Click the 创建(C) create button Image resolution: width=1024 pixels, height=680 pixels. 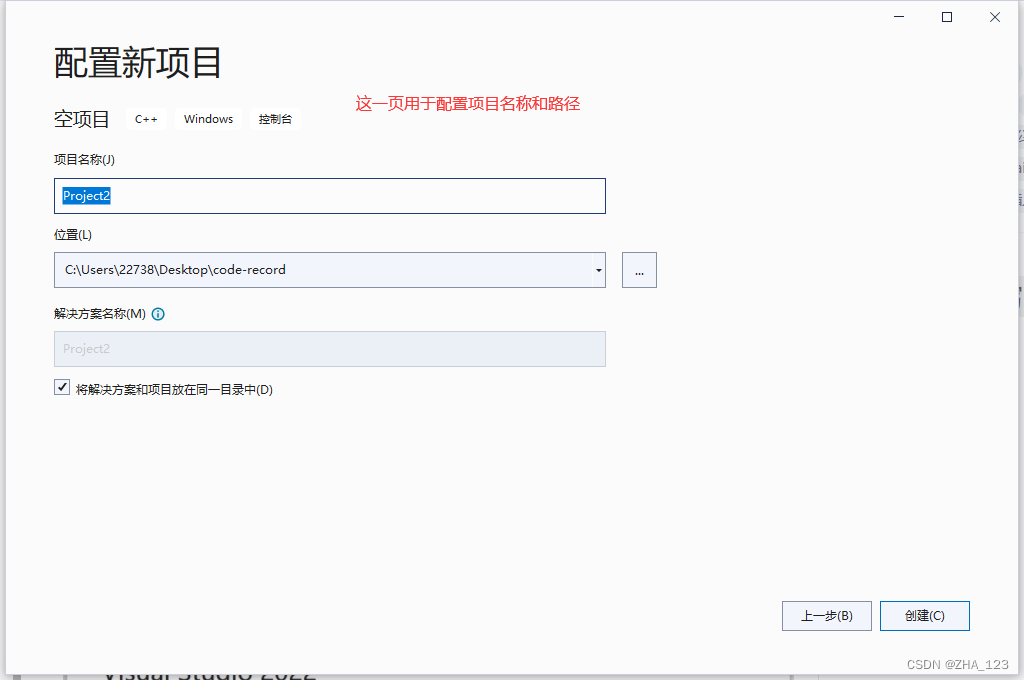924,616
